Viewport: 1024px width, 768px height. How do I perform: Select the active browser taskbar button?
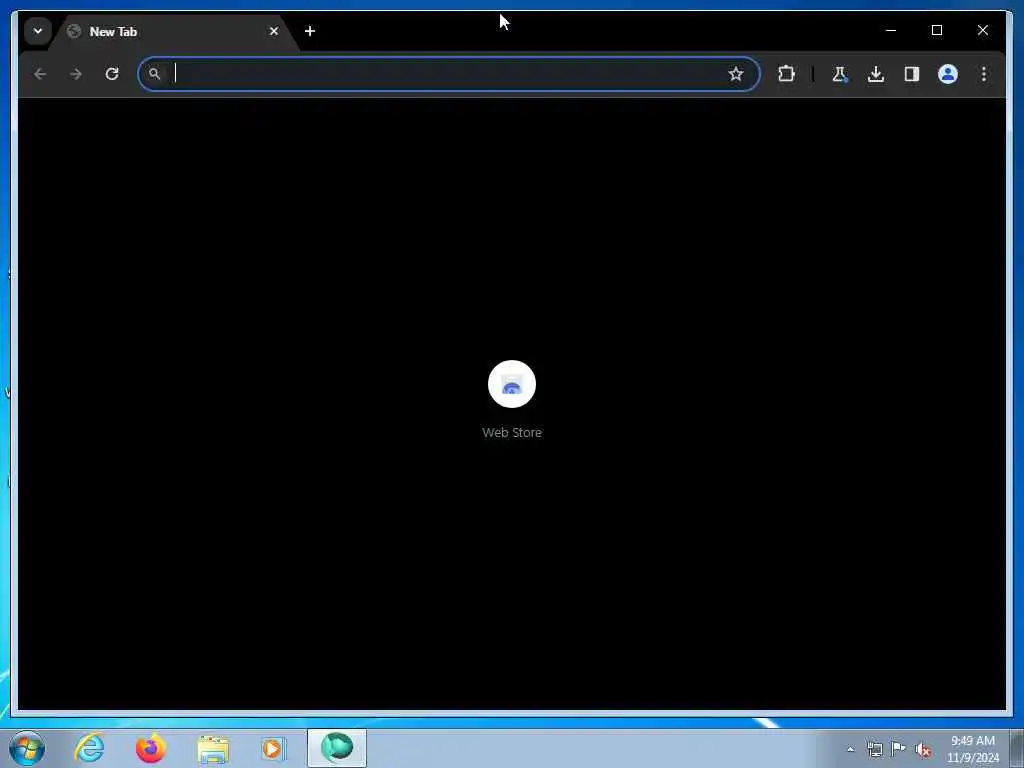pyautogui.click(x=337, y=748)
